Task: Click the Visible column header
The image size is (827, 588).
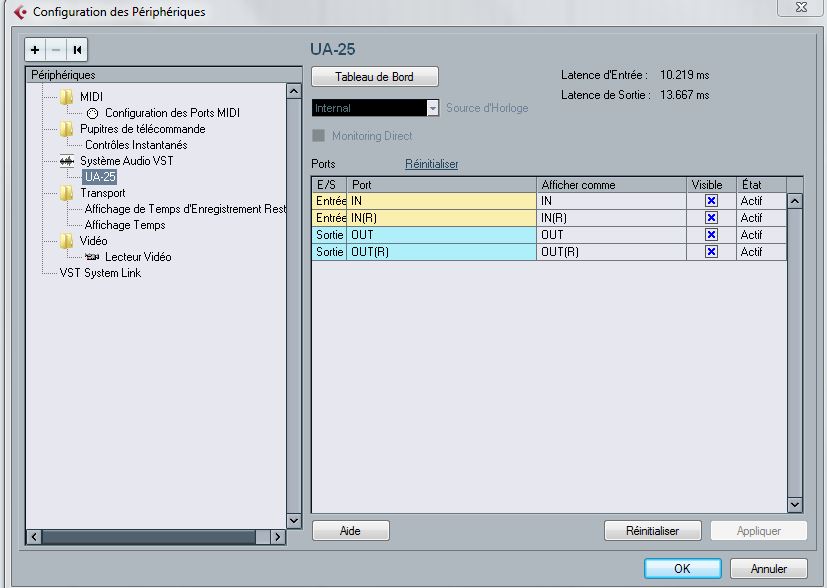Action: (x=711, y=185)
